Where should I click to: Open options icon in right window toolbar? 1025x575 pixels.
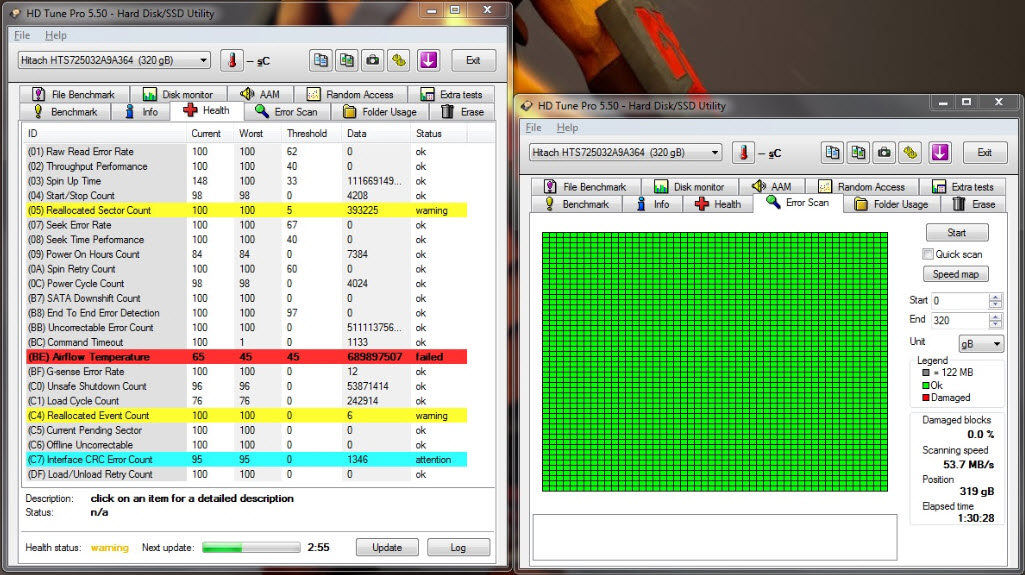pos(911,153)
